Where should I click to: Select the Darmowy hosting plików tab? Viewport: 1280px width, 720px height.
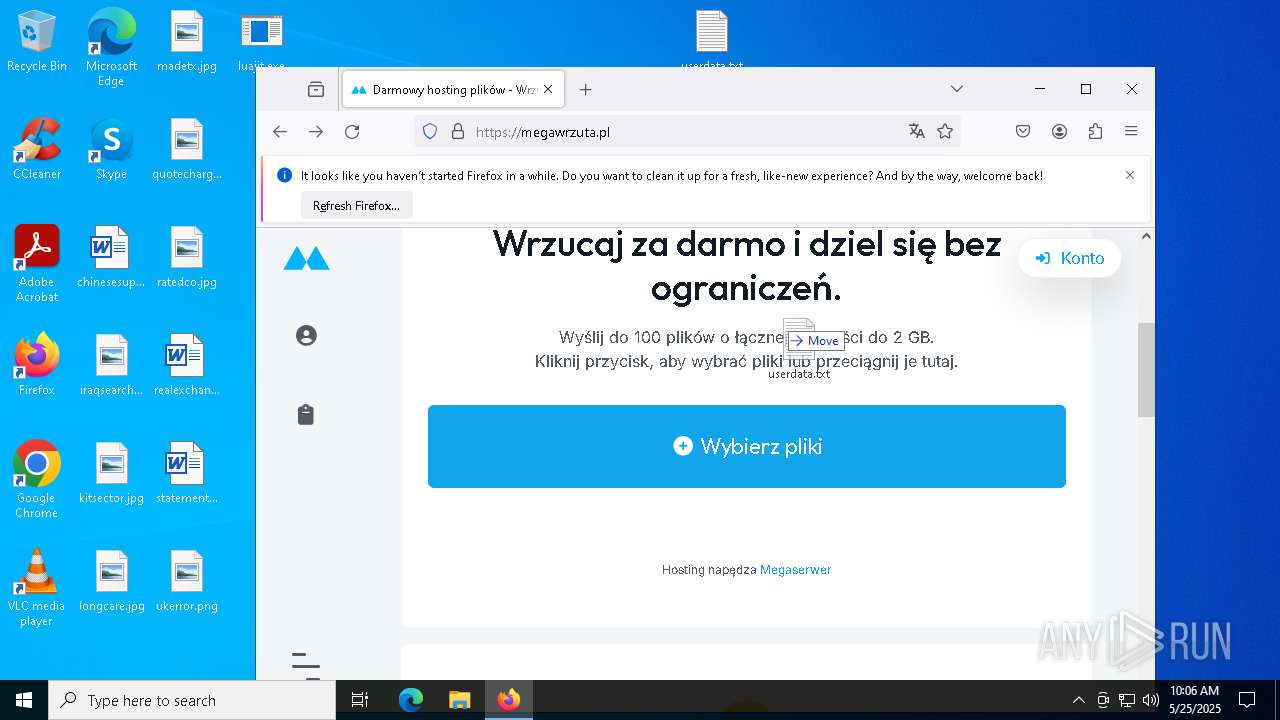[x=453, y=89]
